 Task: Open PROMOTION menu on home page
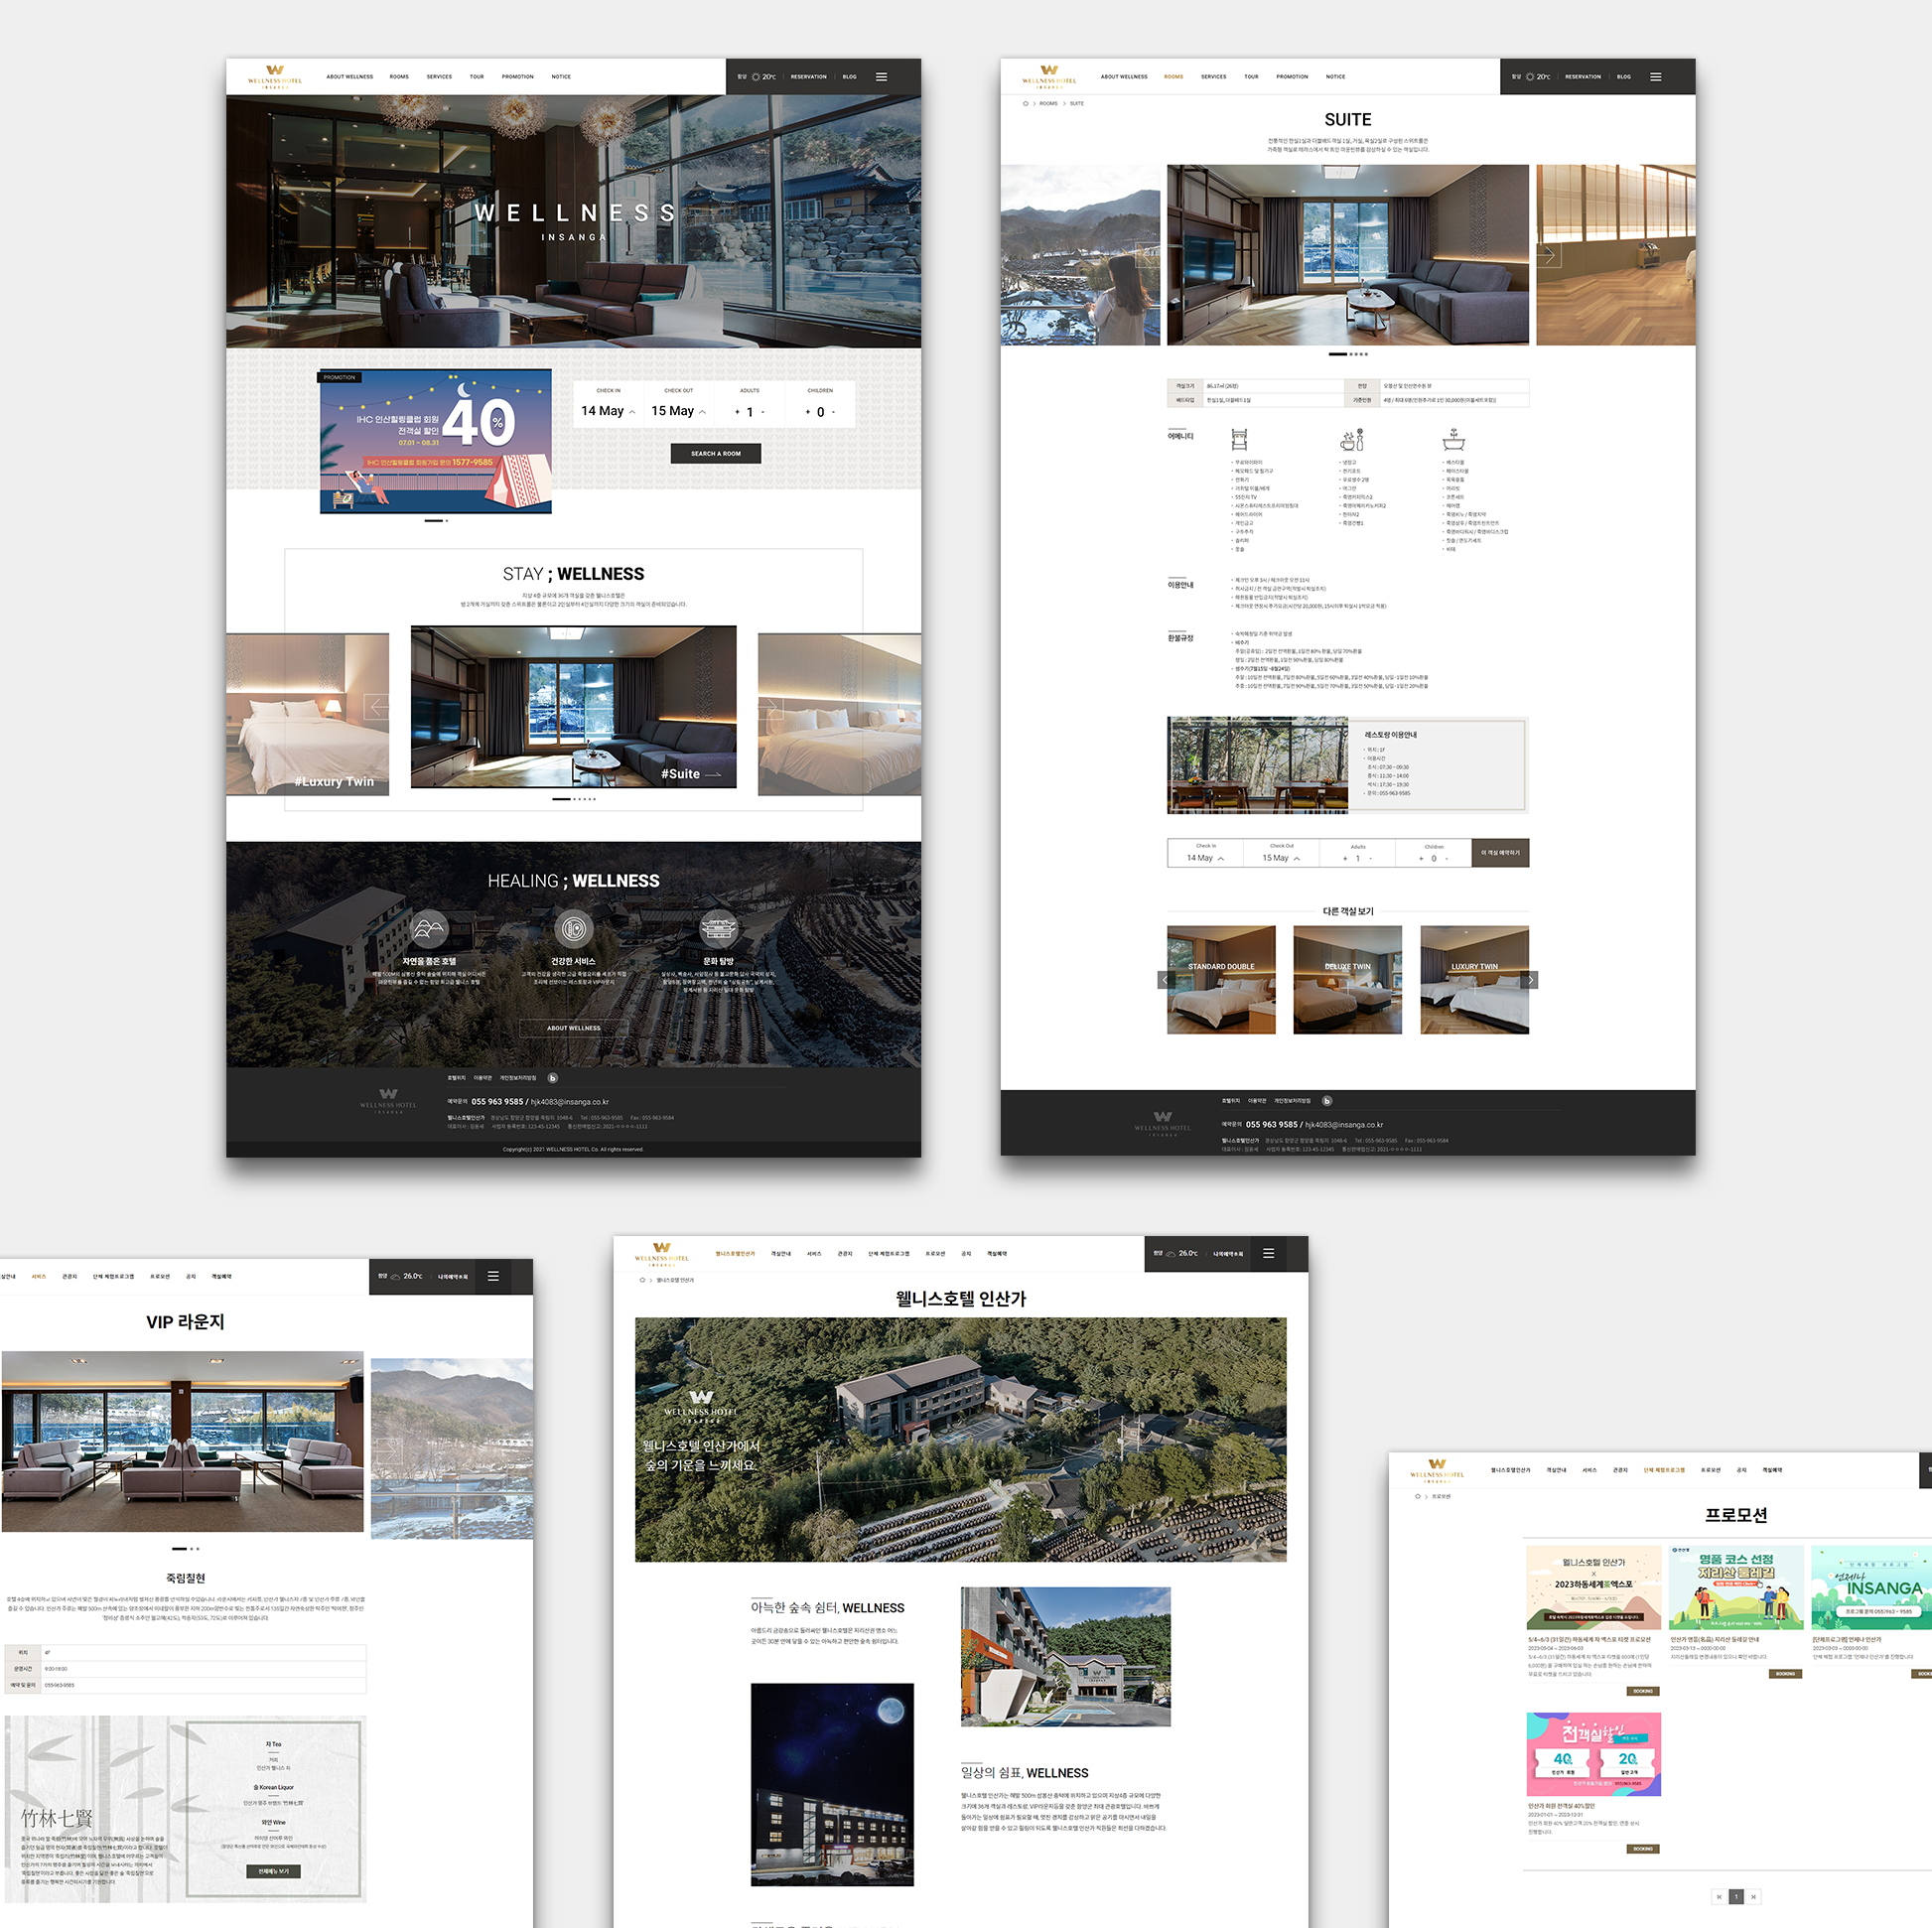pos(517,77)
